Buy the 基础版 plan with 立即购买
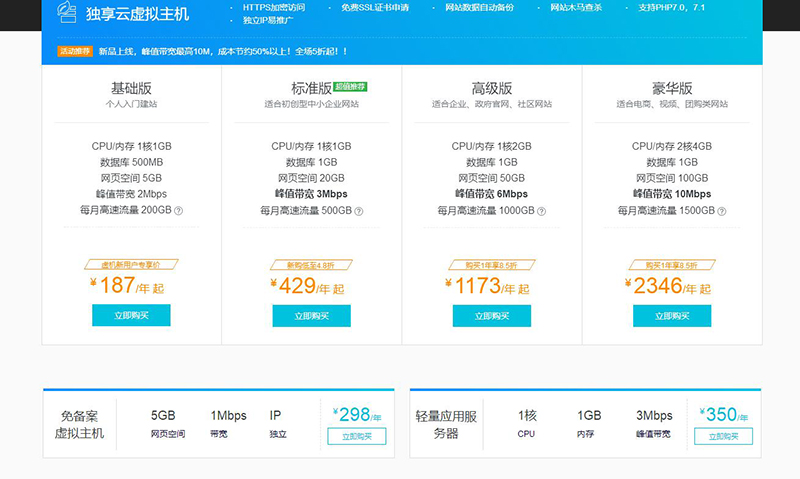Viewport: 800px width, 479px height. [x=131, y=315]
